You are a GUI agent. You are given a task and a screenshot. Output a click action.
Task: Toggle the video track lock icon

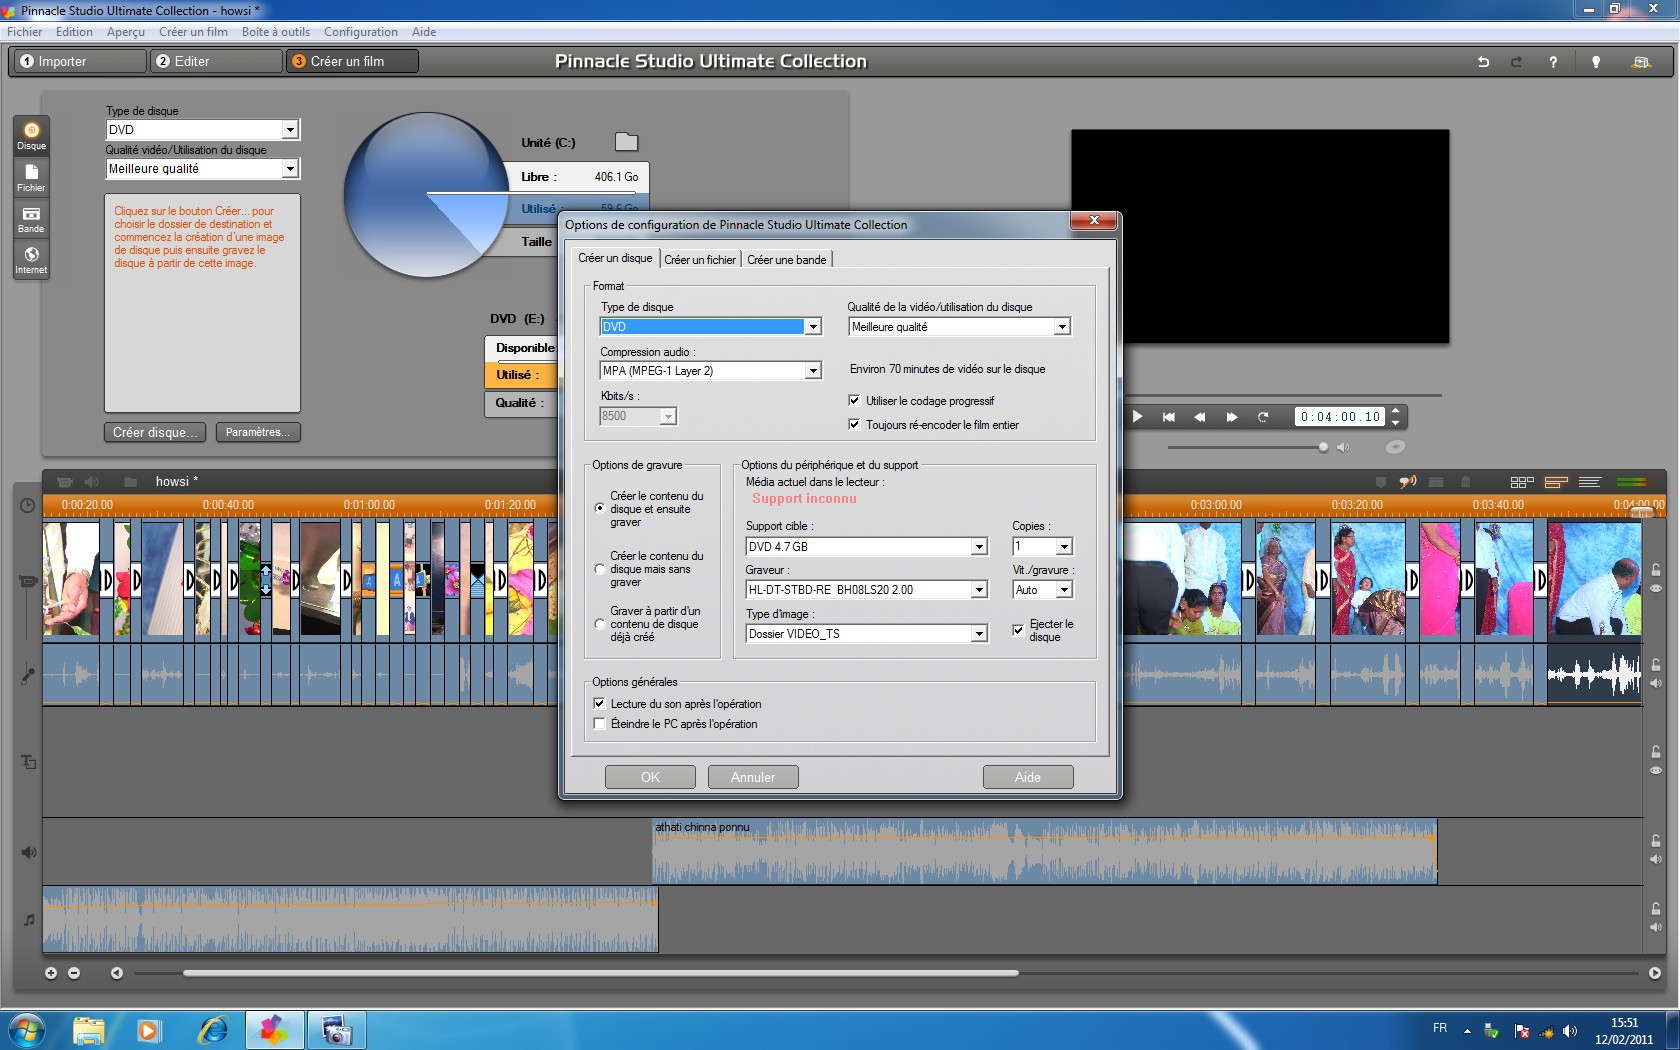click(1656, 569)
